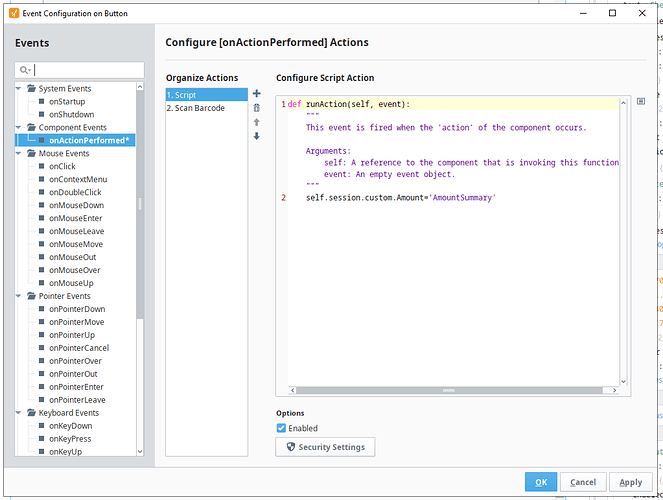Select the 2. Scan Barcode action
The height and width of the screenshot is (500, 663).
[x=206, y=108]
